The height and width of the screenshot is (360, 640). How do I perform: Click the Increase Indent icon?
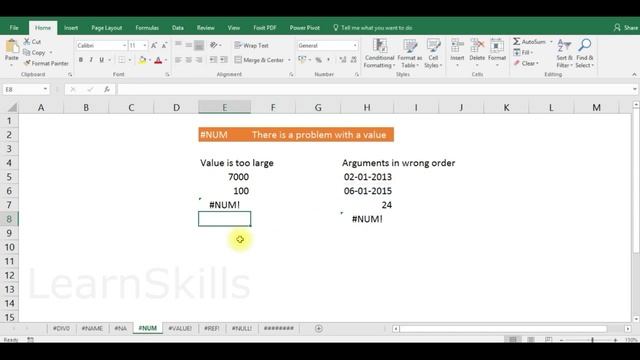tap(224, 60)
